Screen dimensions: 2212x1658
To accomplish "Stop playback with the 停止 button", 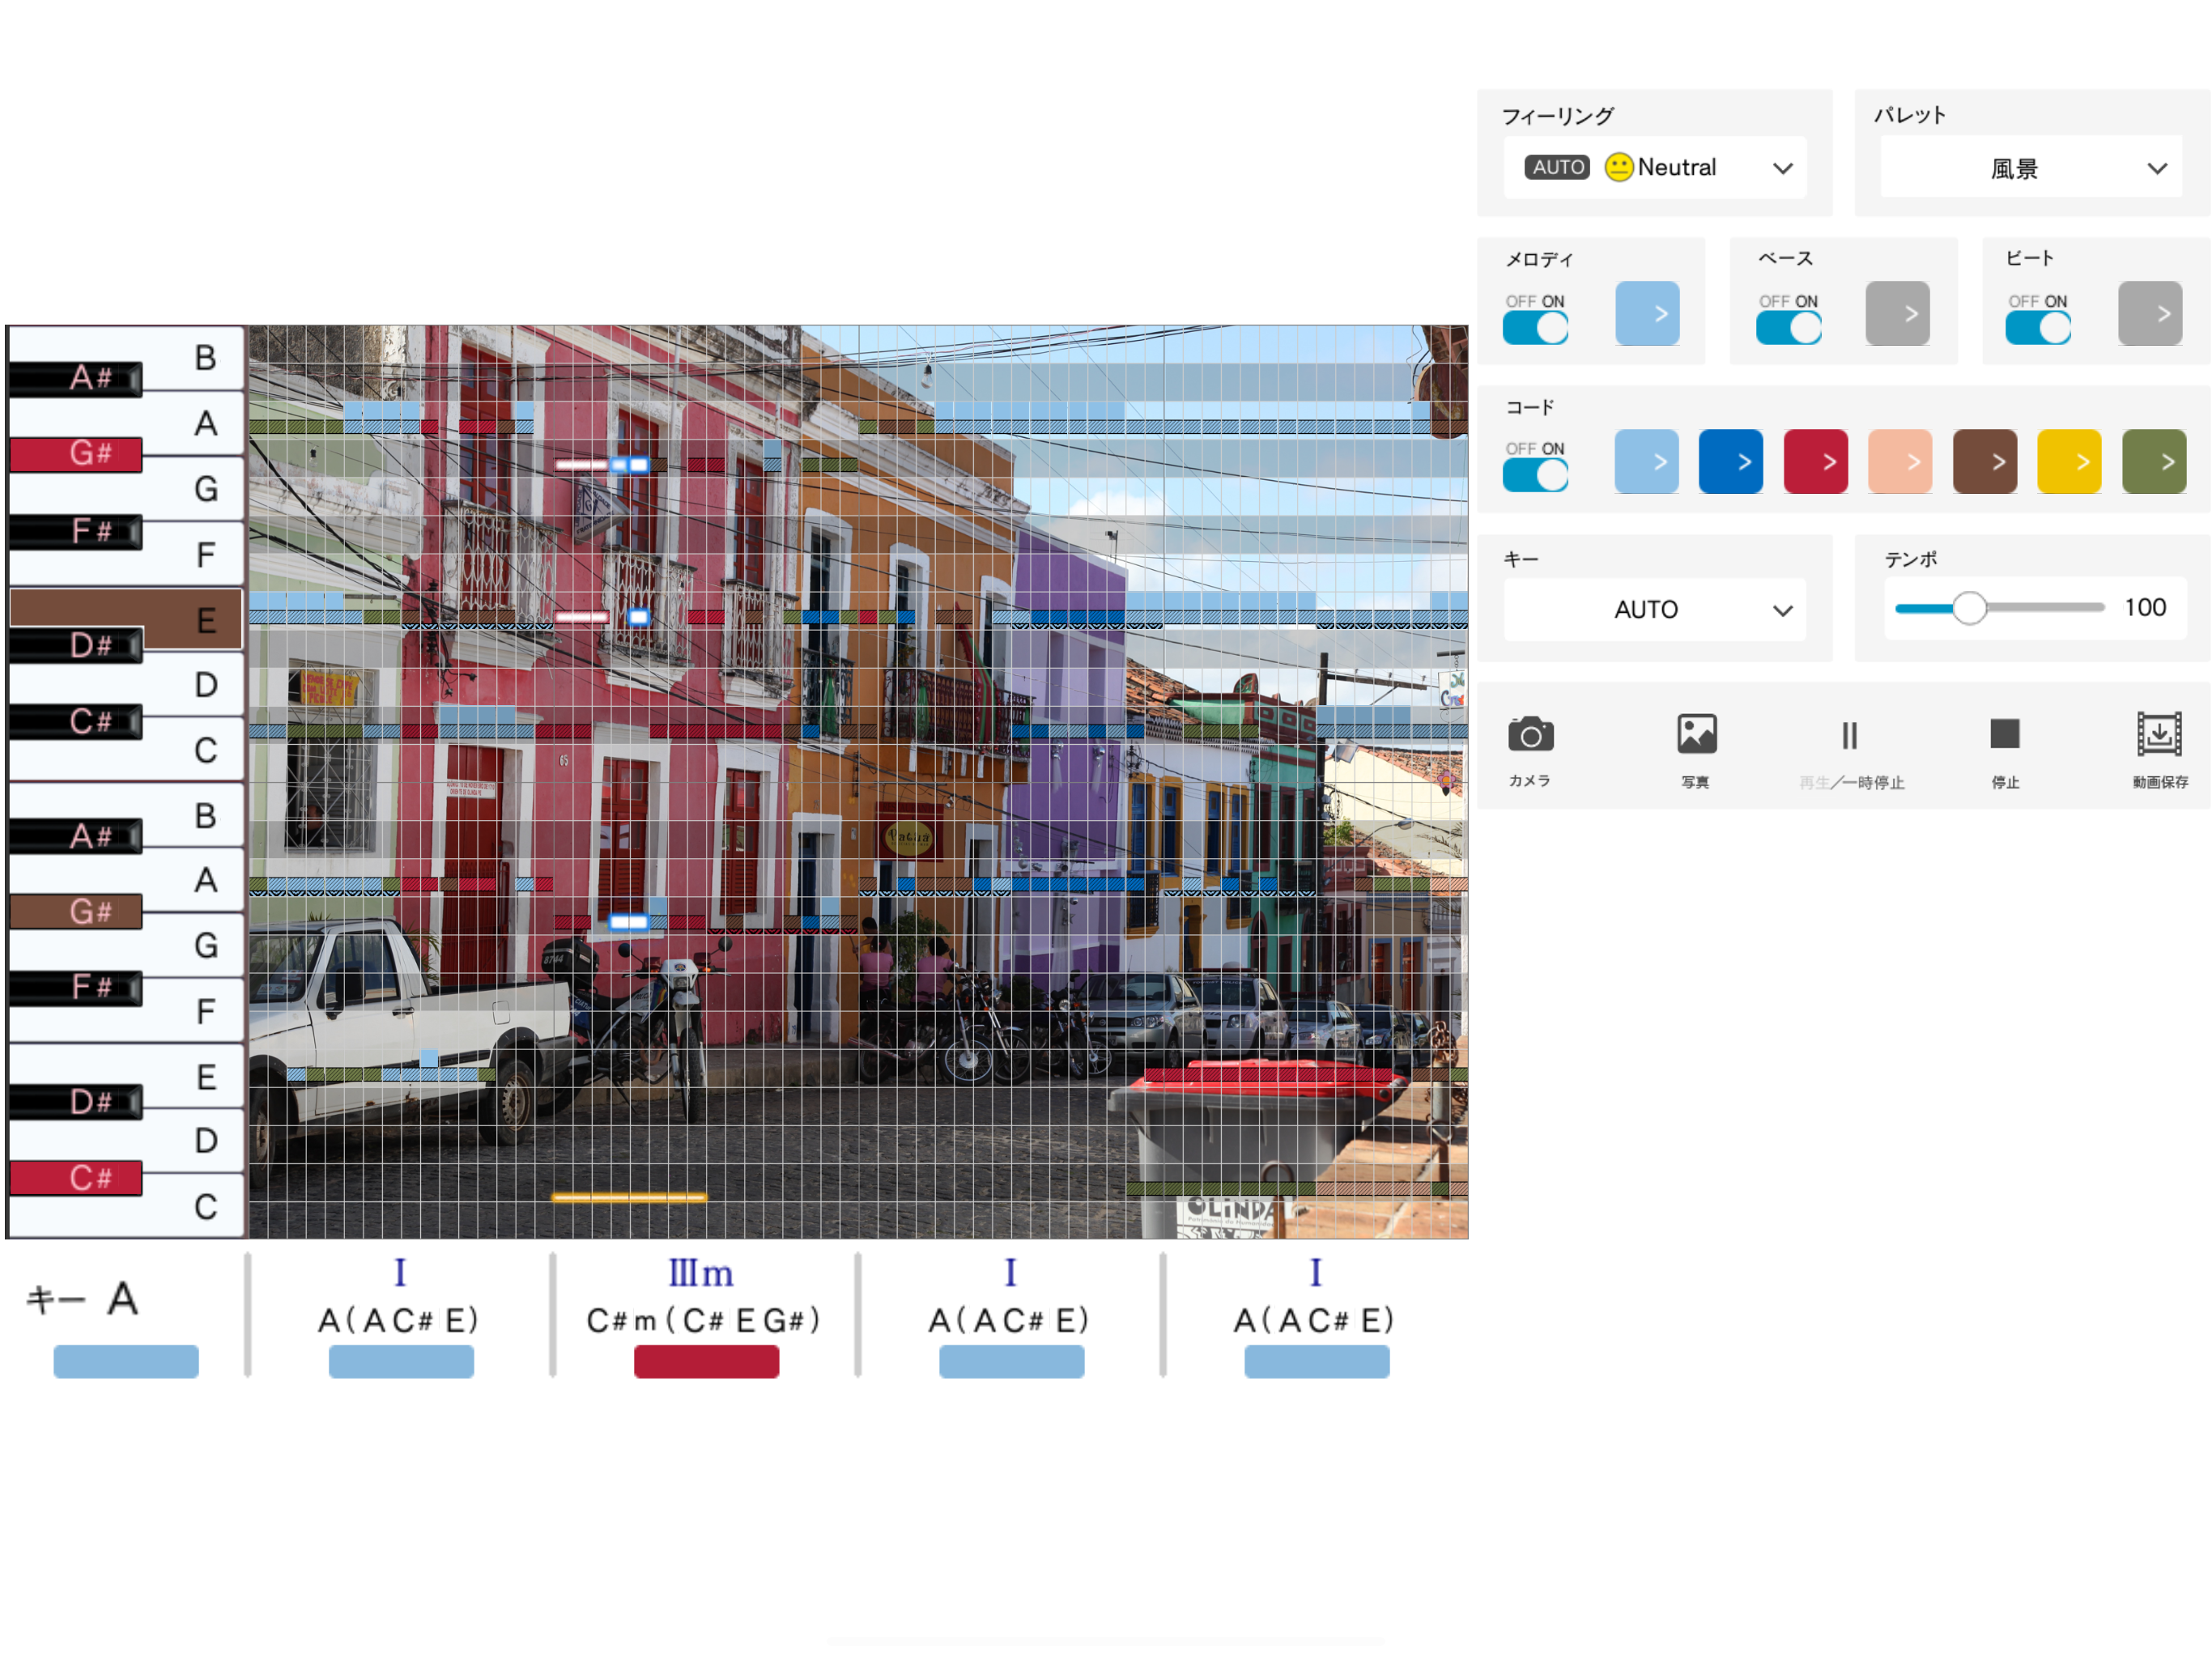I will click(2004, 734).
